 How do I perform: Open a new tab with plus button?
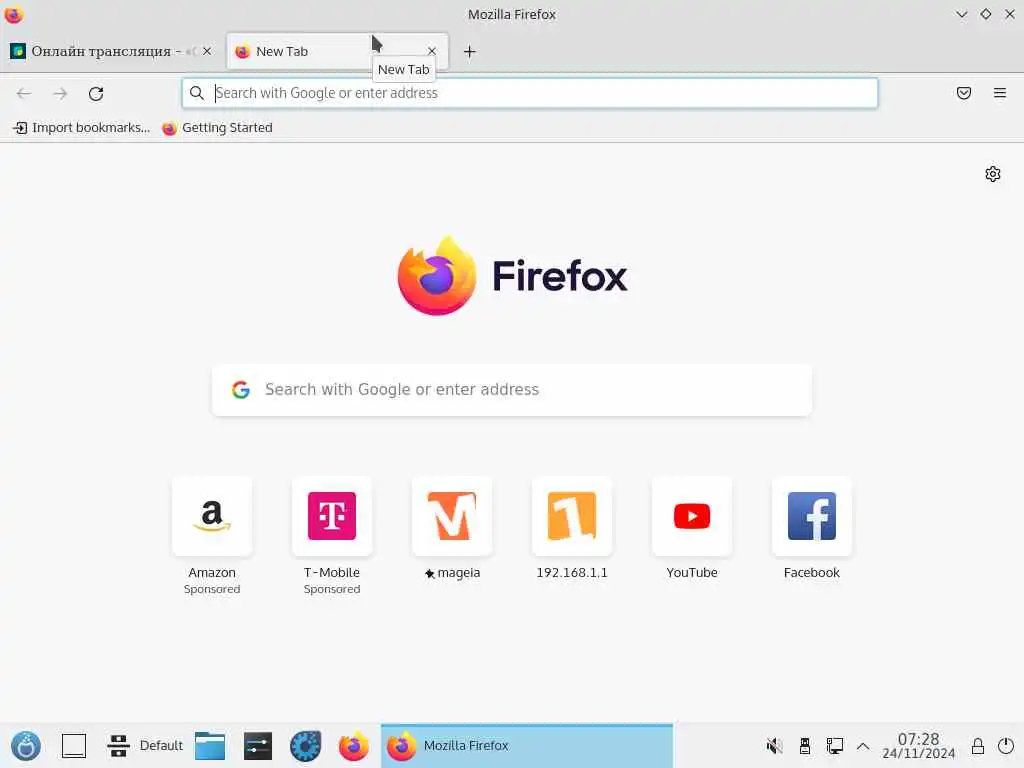(470, 52)
